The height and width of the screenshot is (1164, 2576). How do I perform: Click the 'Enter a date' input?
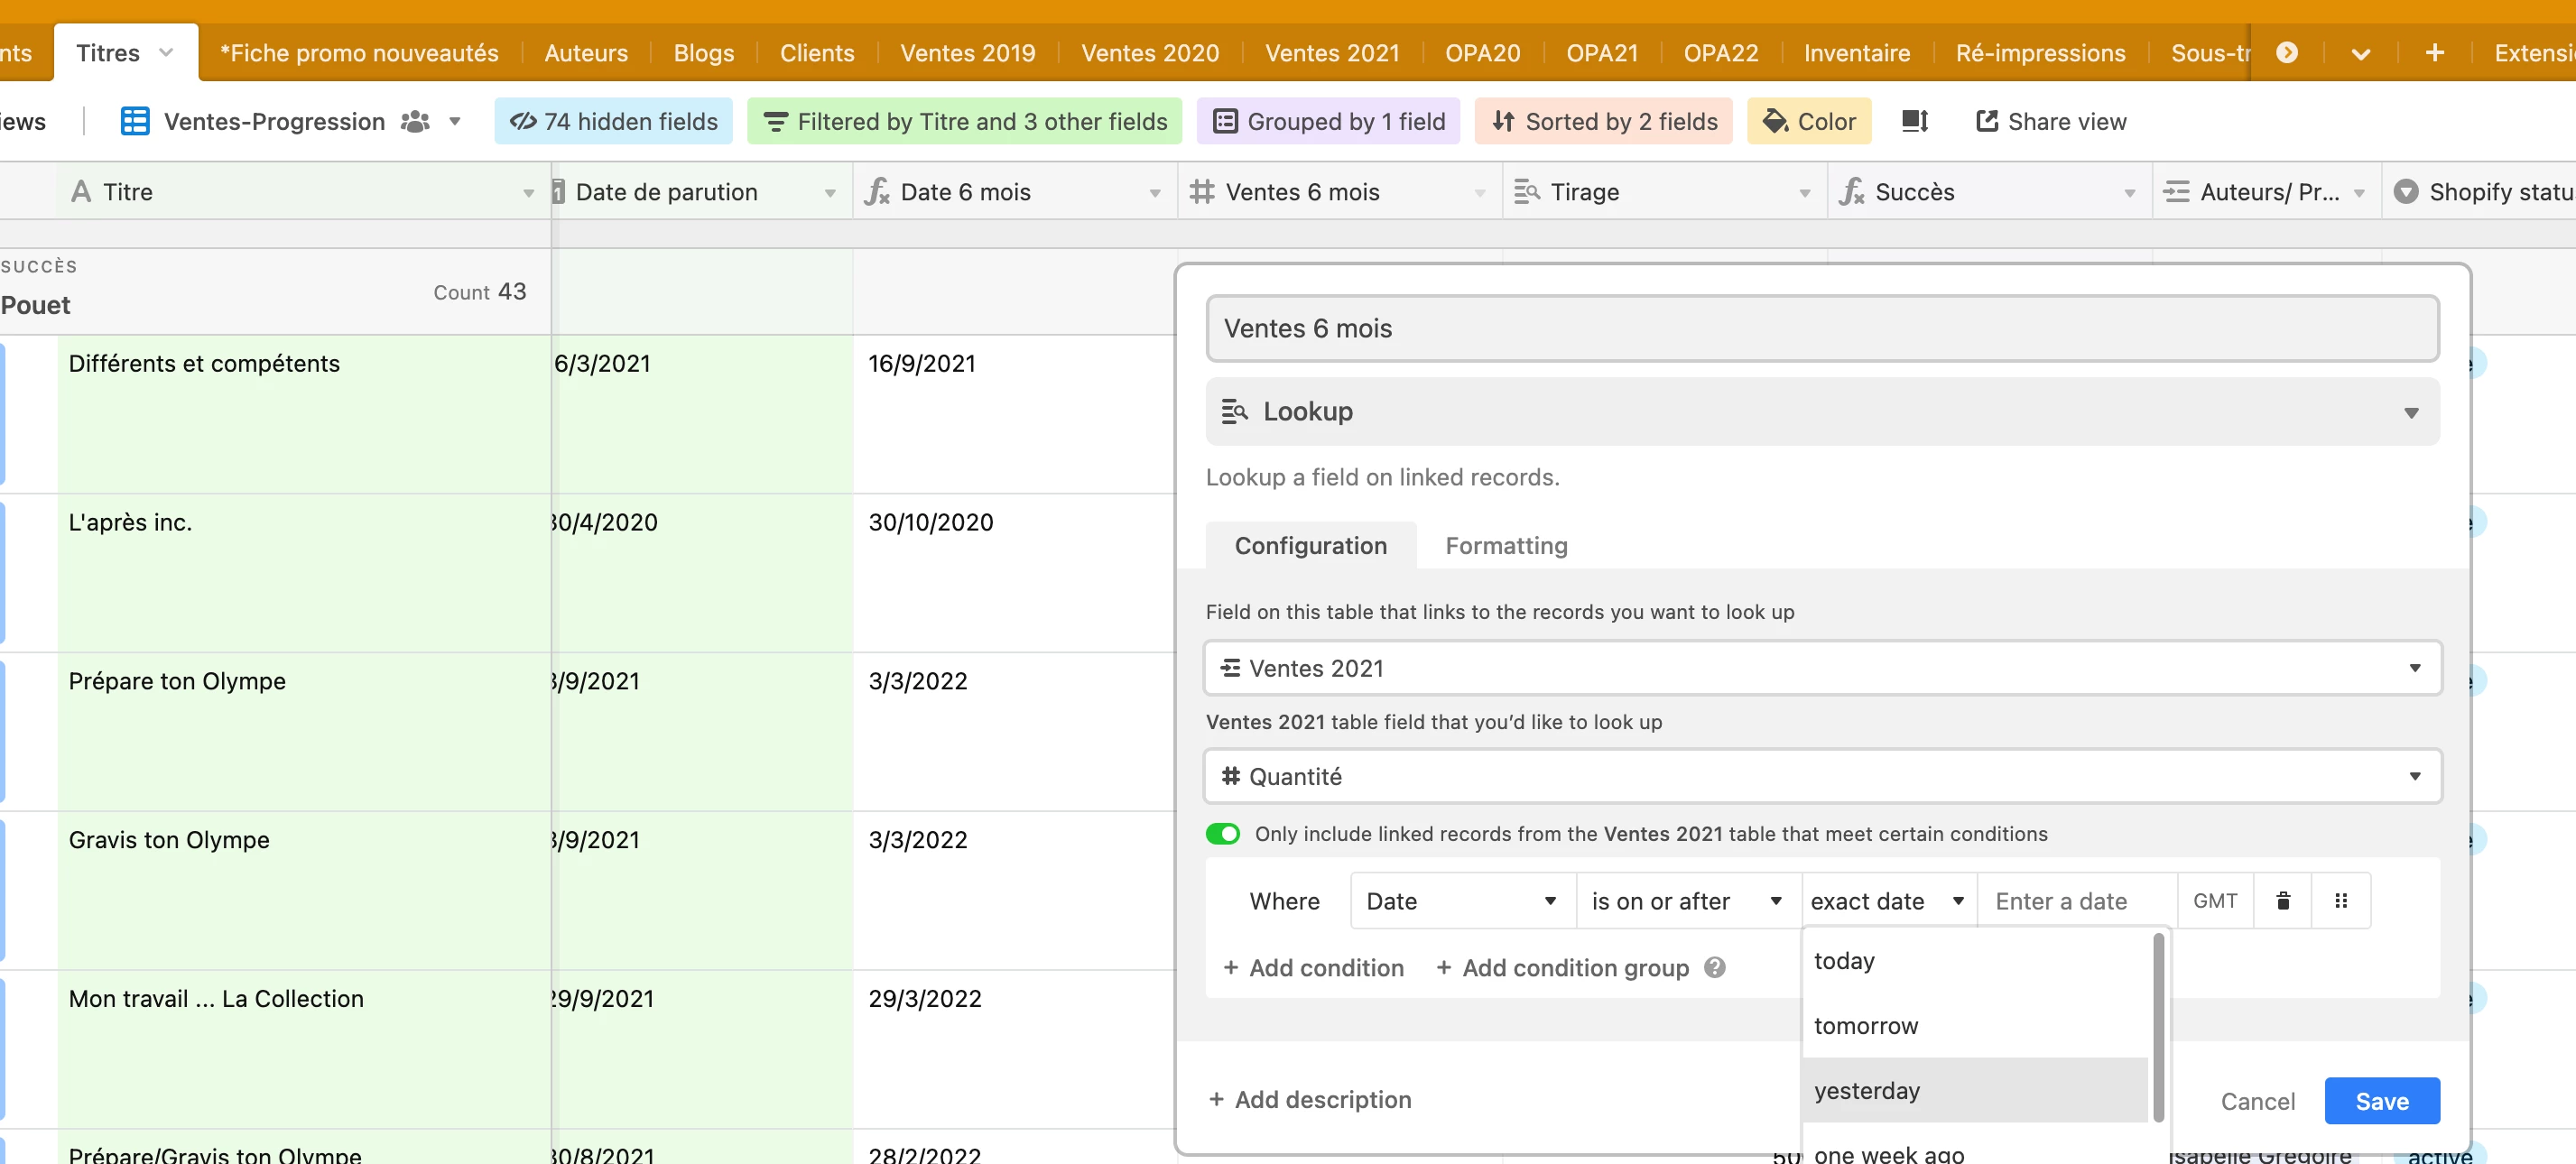(x=2076, y=901)
